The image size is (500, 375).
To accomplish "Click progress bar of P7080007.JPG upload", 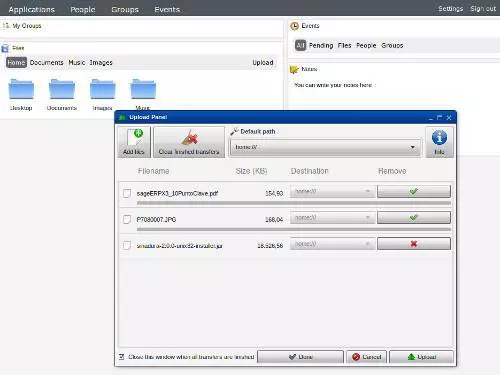I will click(294, 229).
